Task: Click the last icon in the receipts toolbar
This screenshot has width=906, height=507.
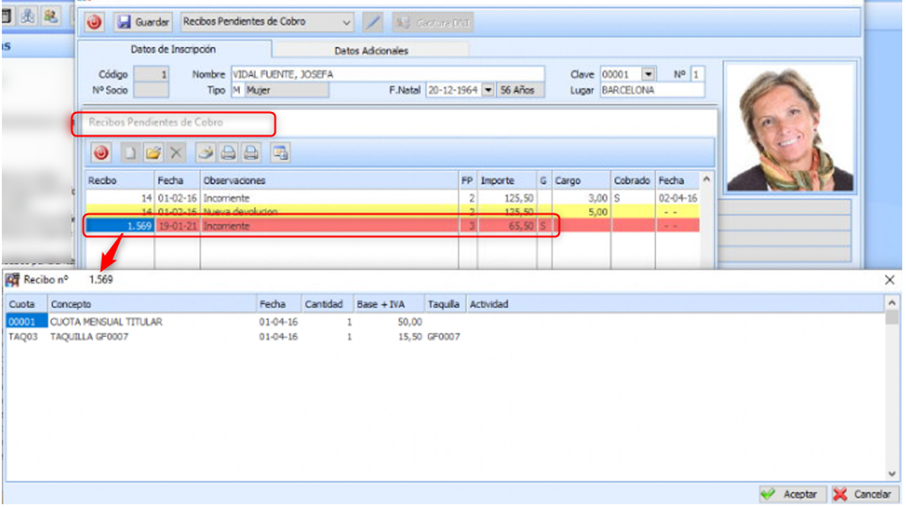Action: tap(281, 153)
